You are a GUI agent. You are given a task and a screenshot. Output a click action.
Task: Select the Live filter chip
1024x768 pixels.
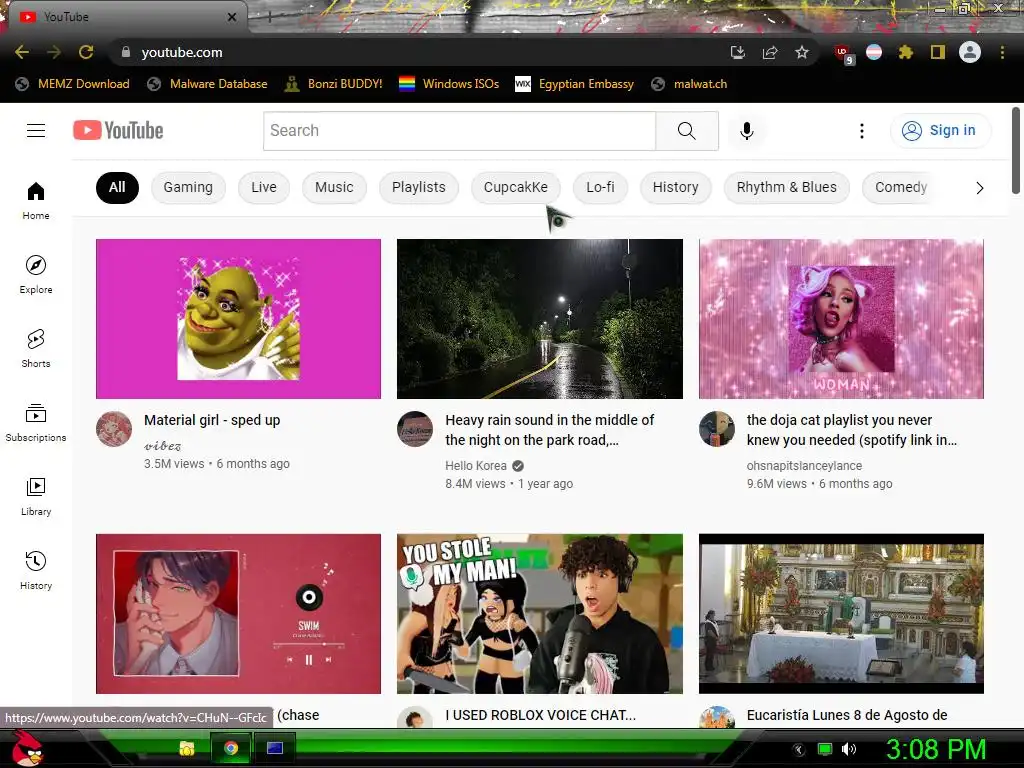click(x=264, y=187)
